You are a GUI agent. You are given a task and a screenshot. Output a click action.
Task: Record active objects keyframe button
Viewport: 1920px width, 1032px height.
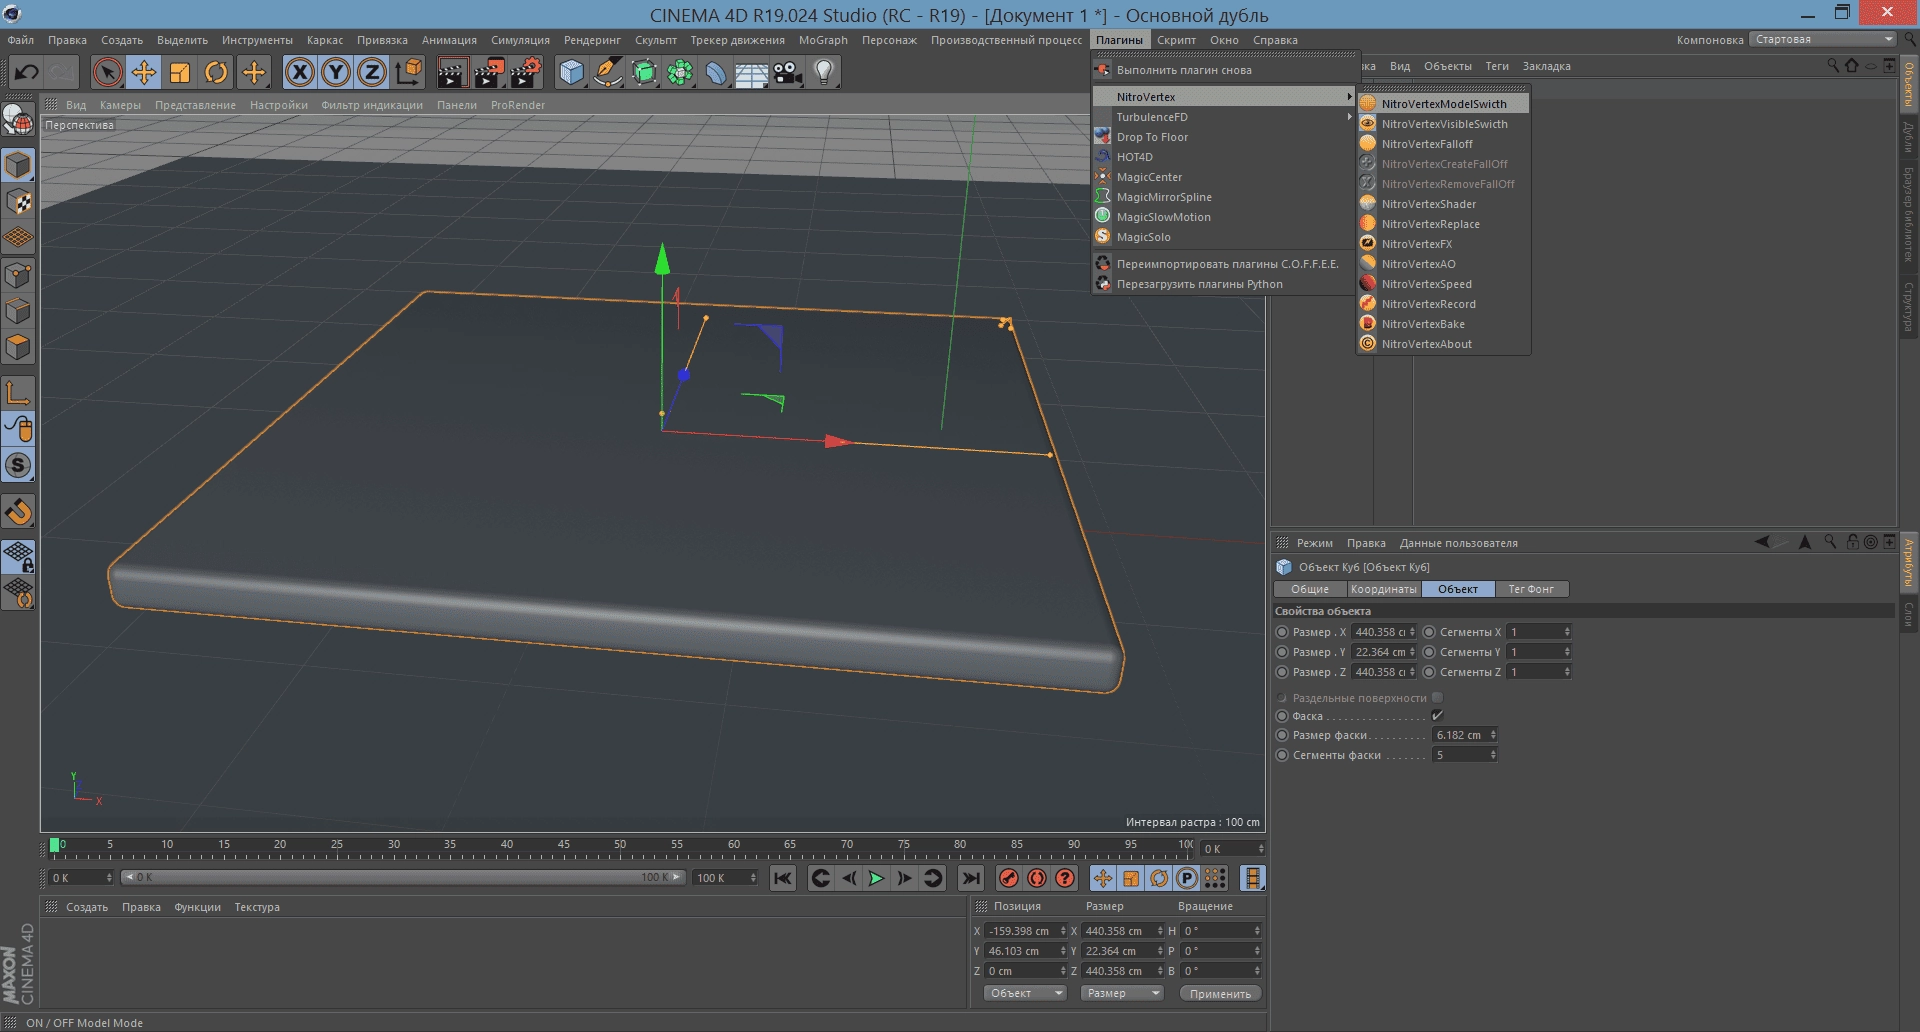click(1009, 878)
